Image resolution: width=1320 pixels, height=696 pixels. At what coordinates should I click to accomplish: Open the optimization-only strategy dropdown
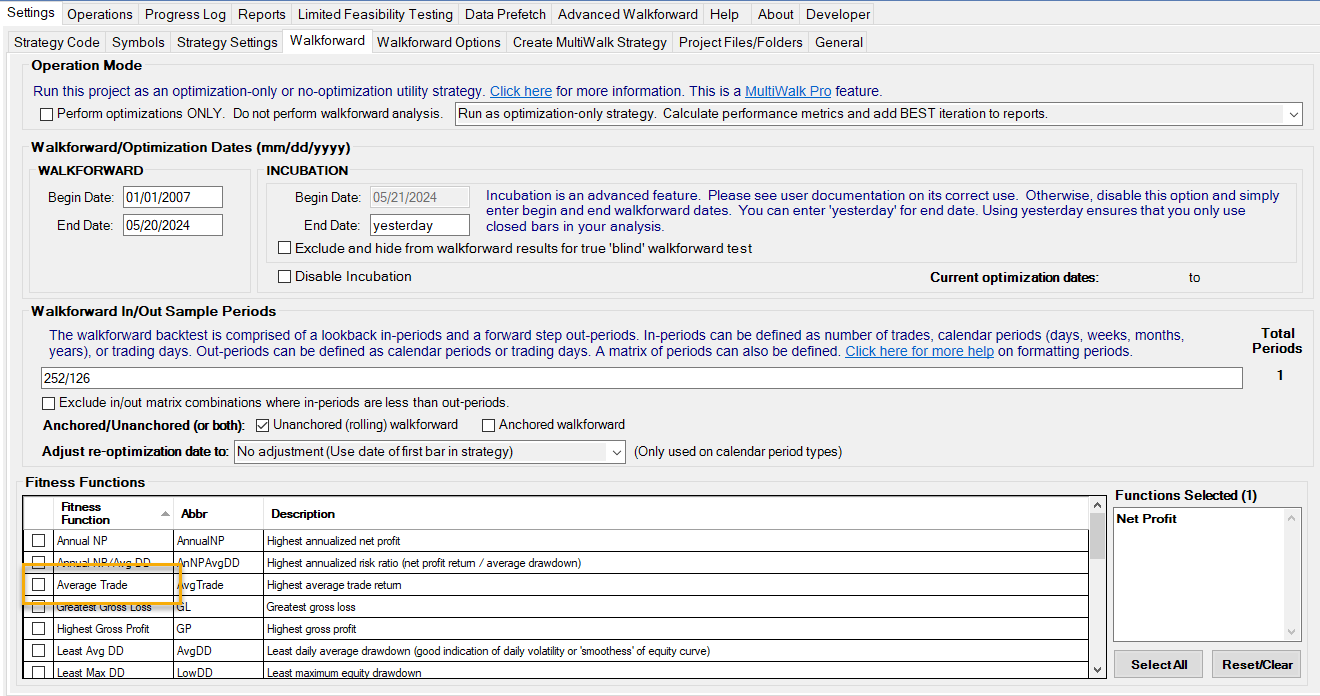pos(1293,114)
